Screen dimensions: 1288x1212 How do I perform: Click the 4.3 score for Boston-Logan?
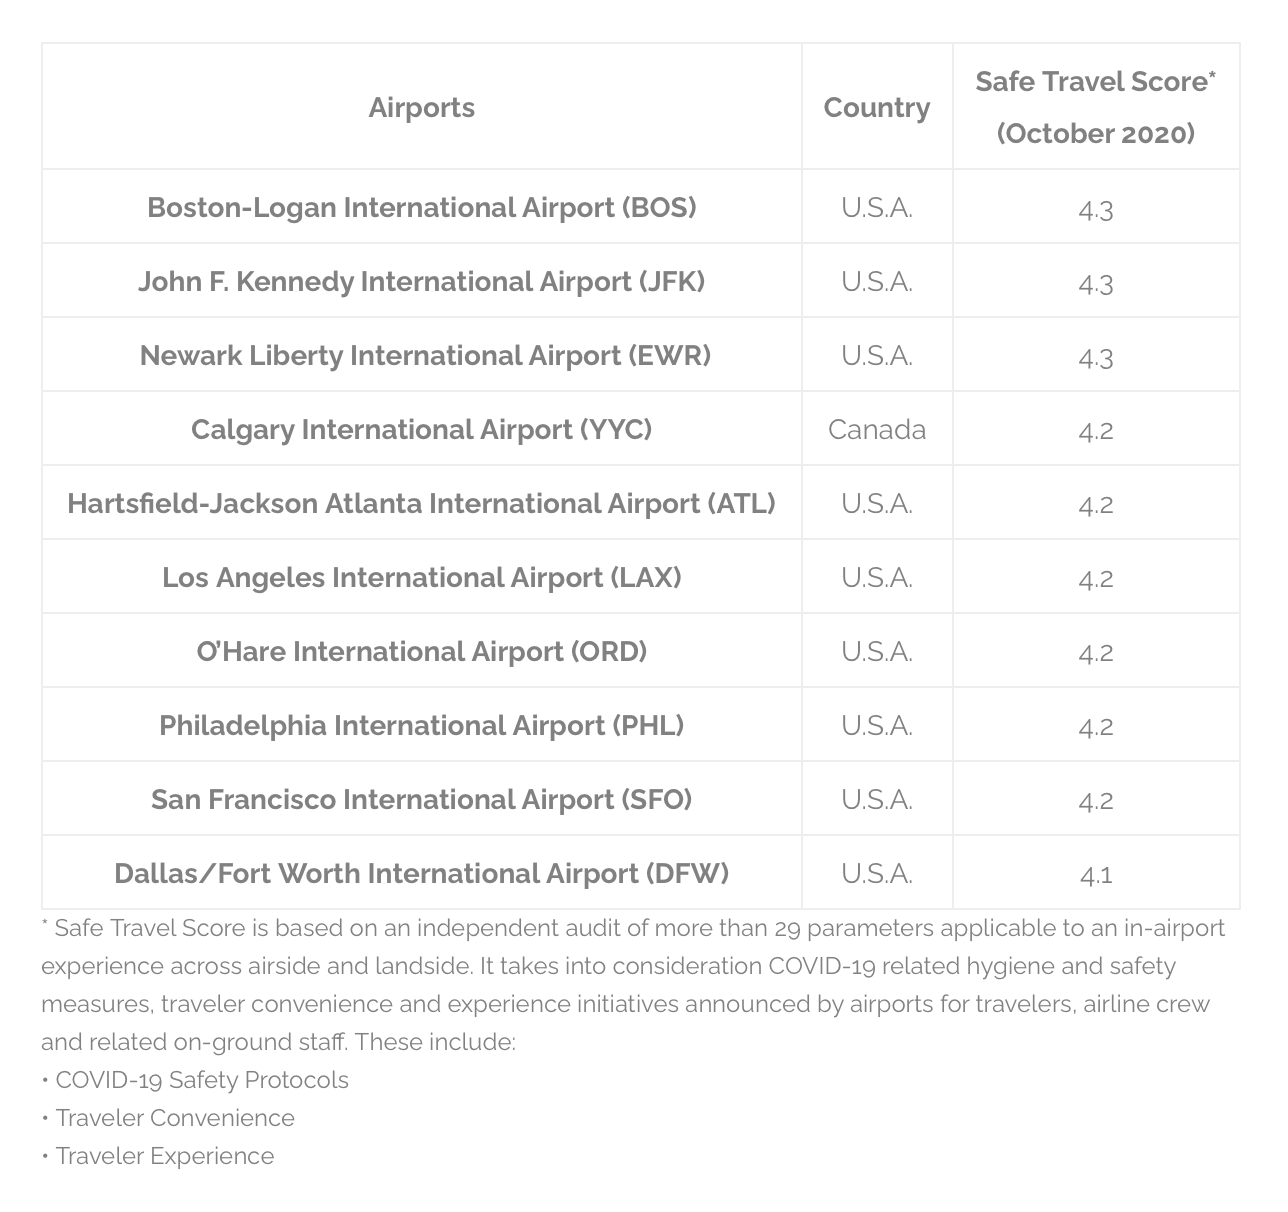(1096, 209)
